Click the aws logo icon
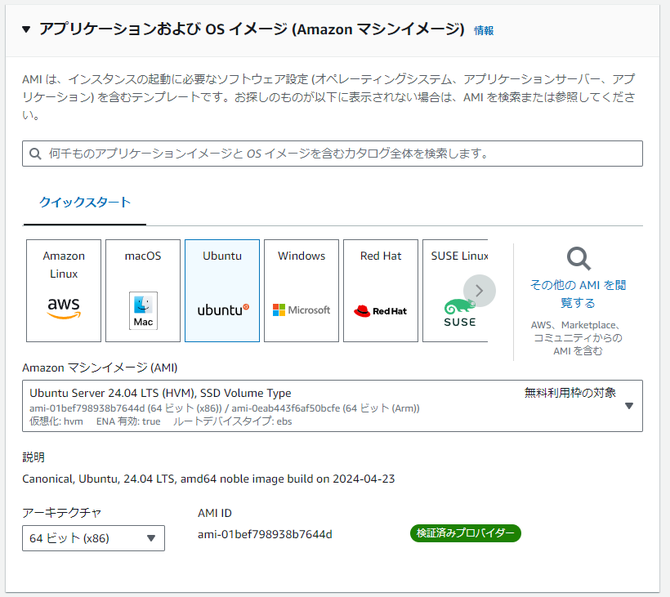Image resolution: width=670 pixels, height=597 pixels. tap(64, 309)
